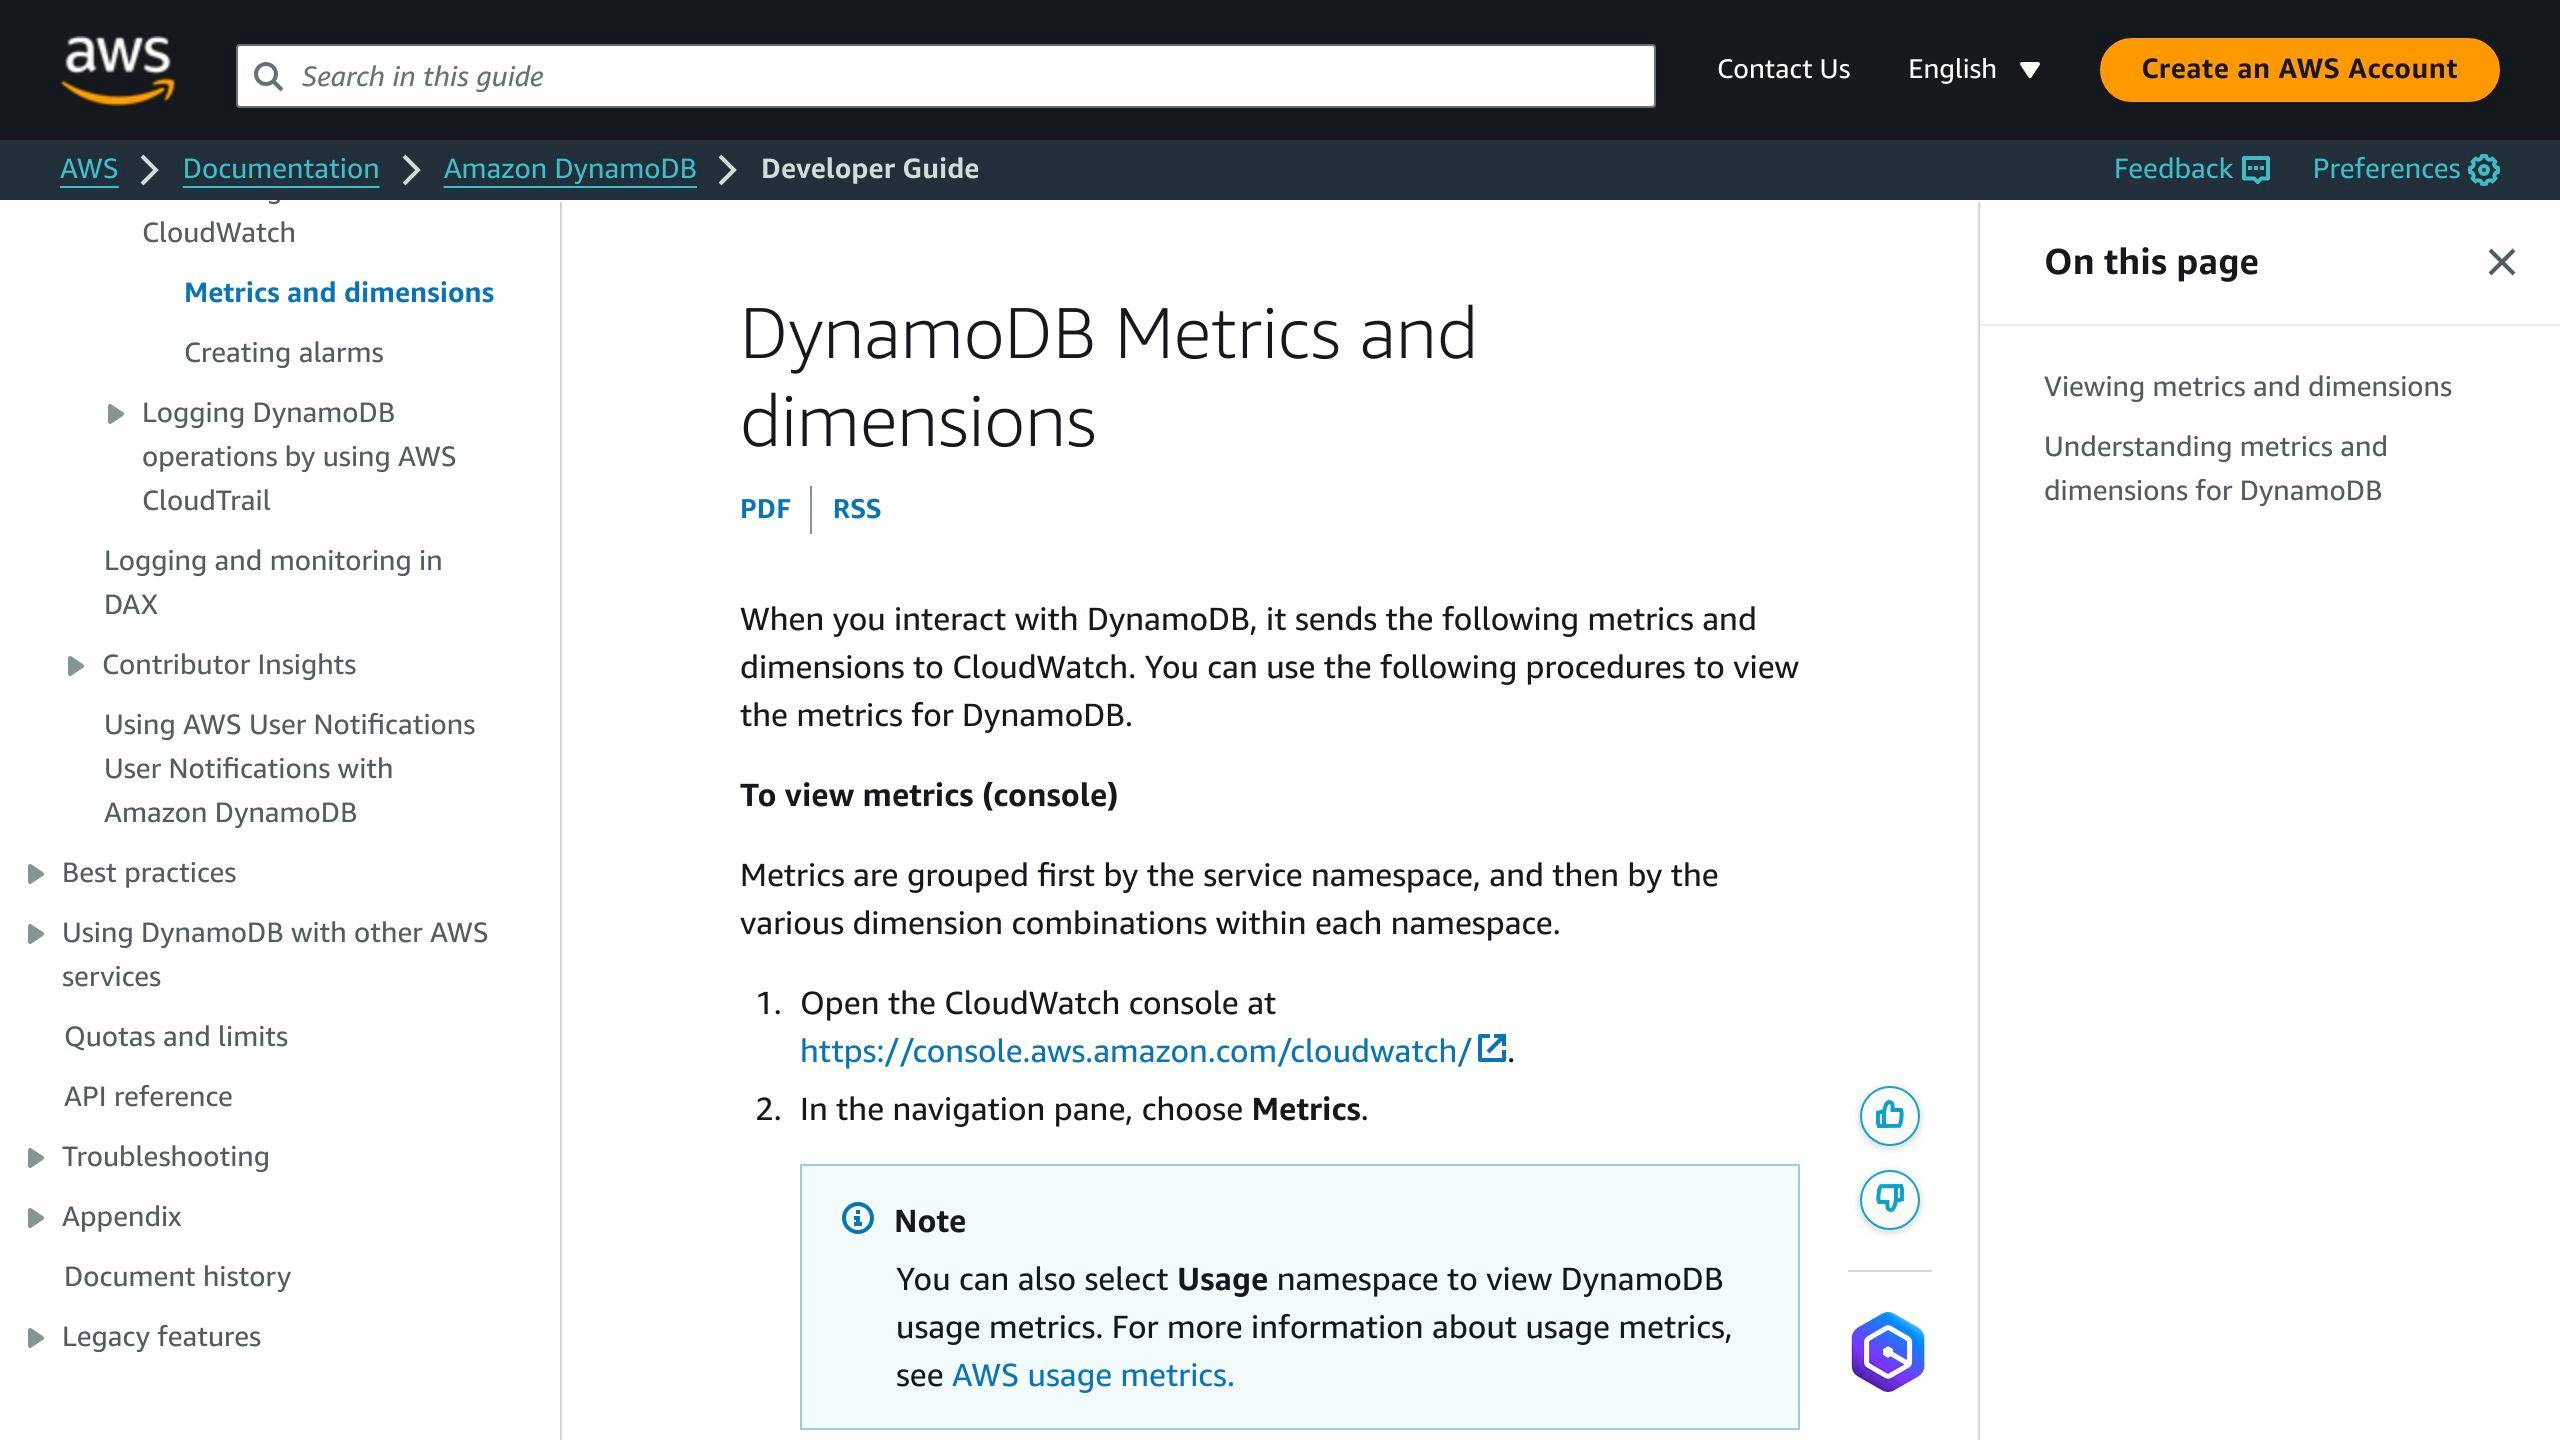This screenshot has height=1440, width=2560.
Task: Click the CloudWatch sidebar item
Action: [x=219, y=232]
